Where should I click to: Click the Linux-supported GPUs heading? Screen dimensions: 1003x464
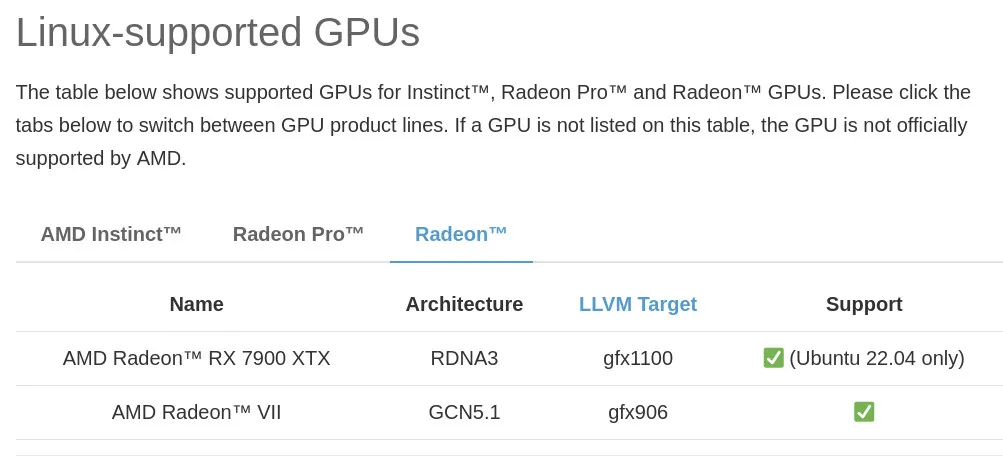(218, 33)
